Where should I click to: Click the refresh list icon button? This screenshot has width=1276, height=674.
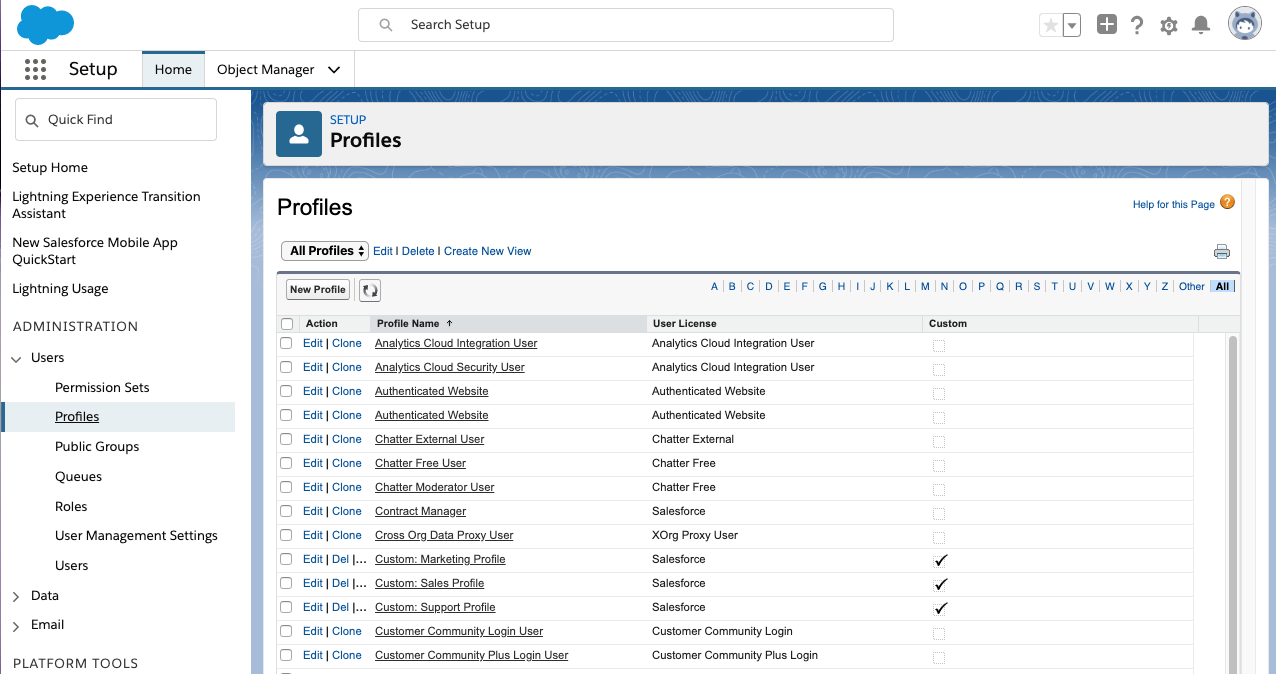coord(370,290)
